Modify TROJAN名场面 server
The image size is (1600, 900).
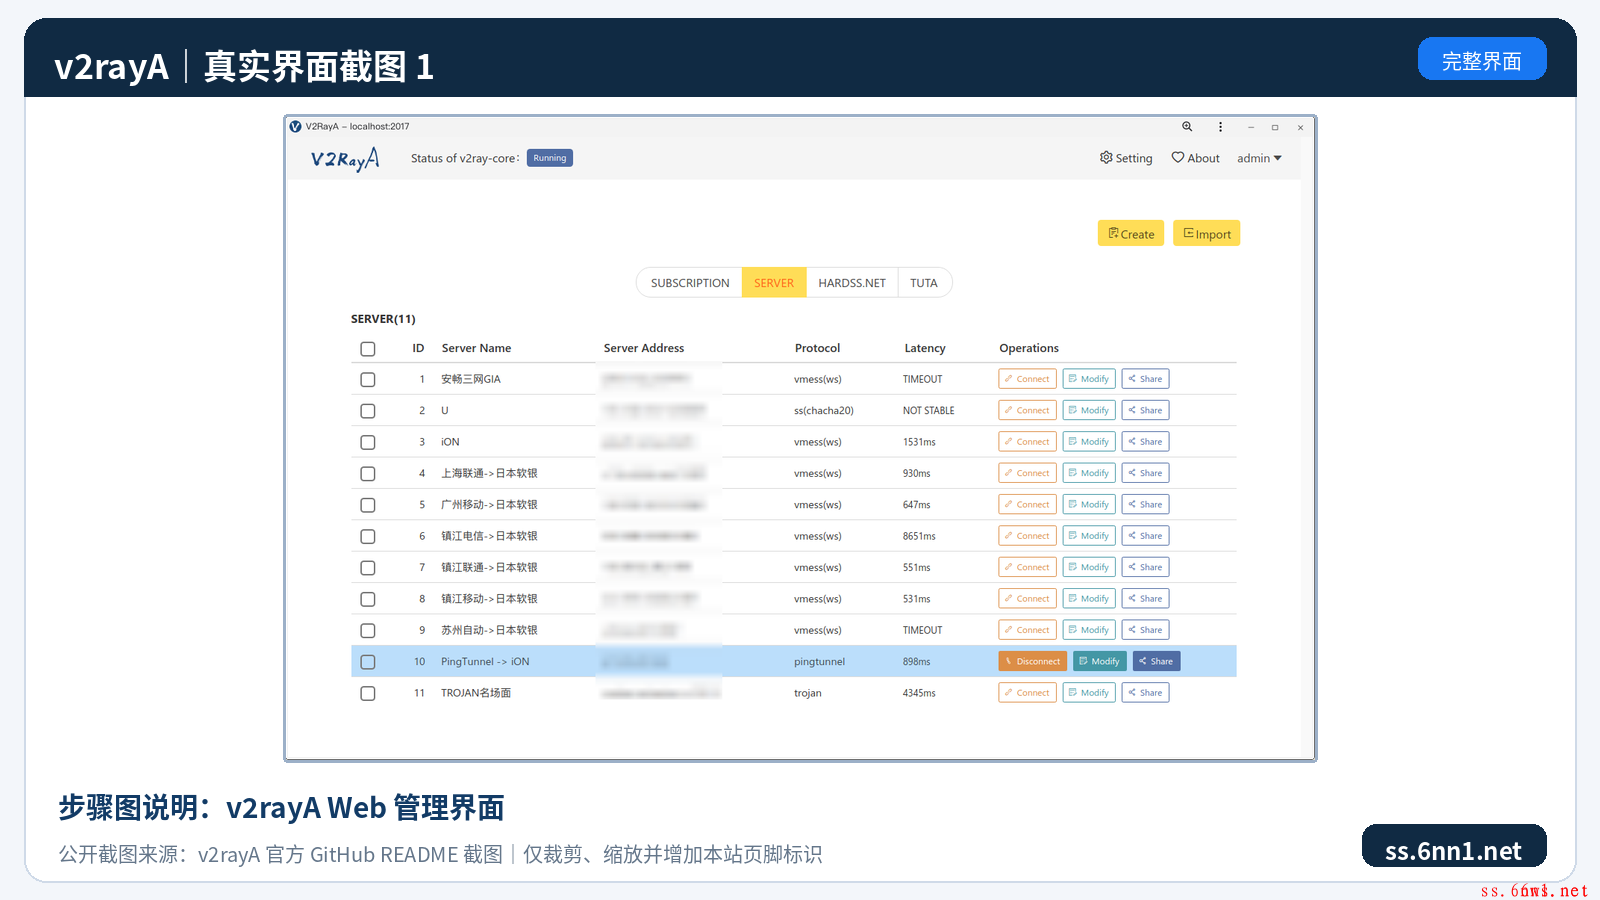[x=1089, y=692]
